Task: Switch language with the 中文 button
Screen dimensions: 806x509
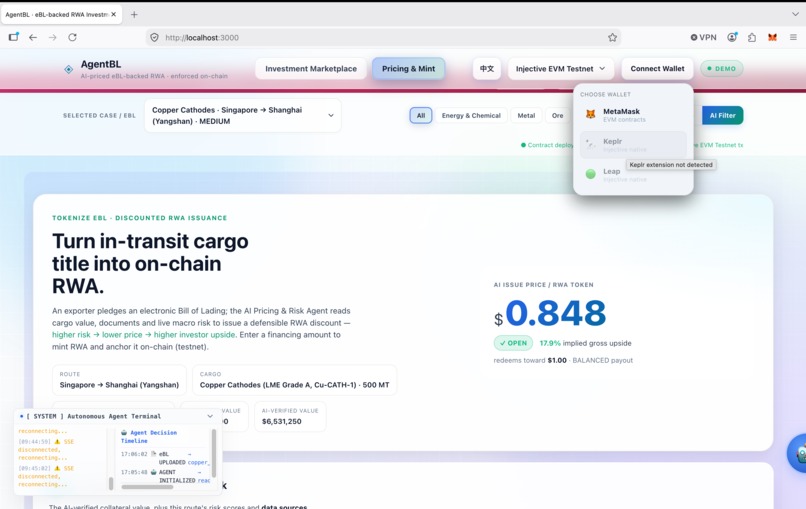Action: (x=487, y=68)
